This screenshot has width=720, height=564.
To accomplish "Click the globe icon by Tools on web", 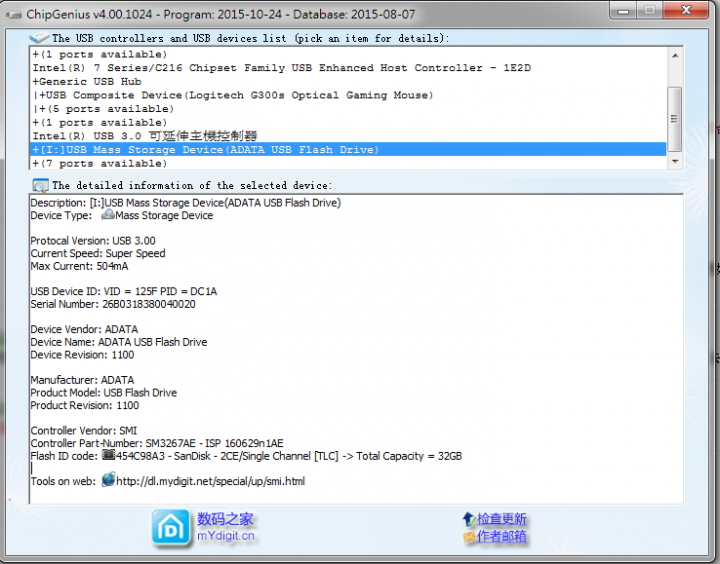I will 108,479.
